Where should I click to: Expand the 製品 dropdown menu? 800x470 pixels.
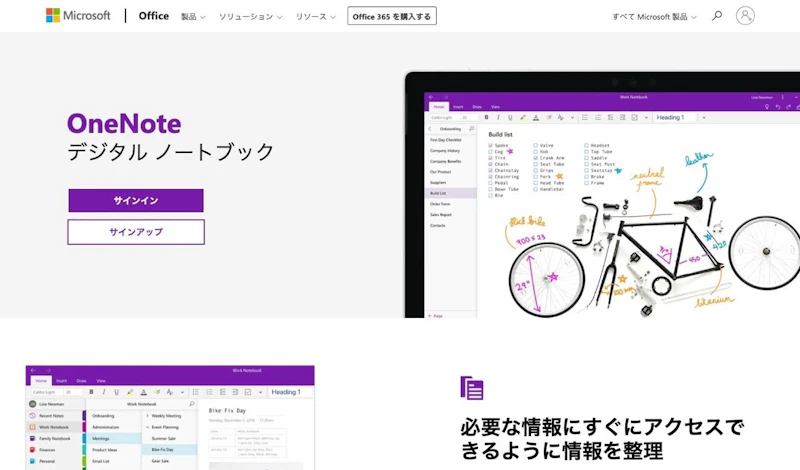(193, 16)
